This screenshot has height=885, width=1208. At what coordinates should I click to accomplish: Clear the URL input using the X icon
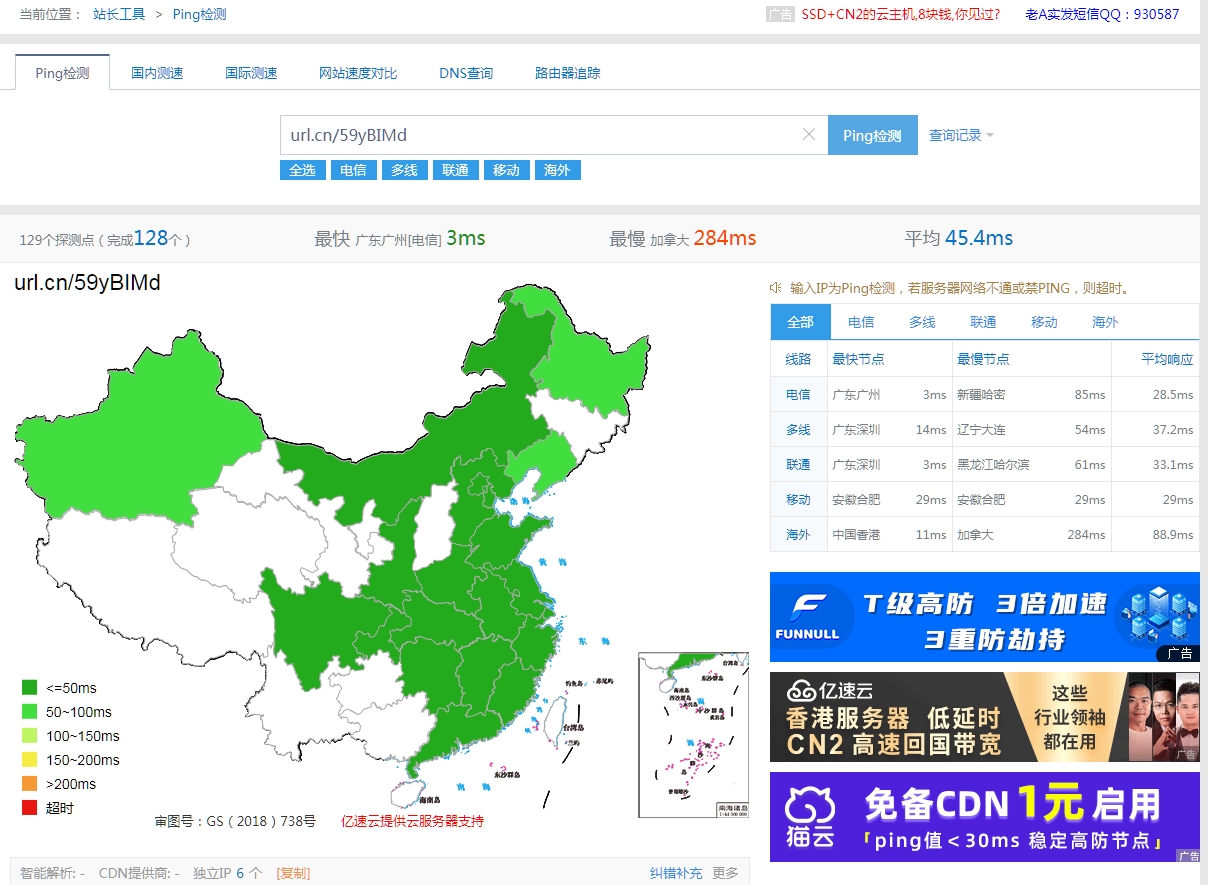(x=809, y=134)
